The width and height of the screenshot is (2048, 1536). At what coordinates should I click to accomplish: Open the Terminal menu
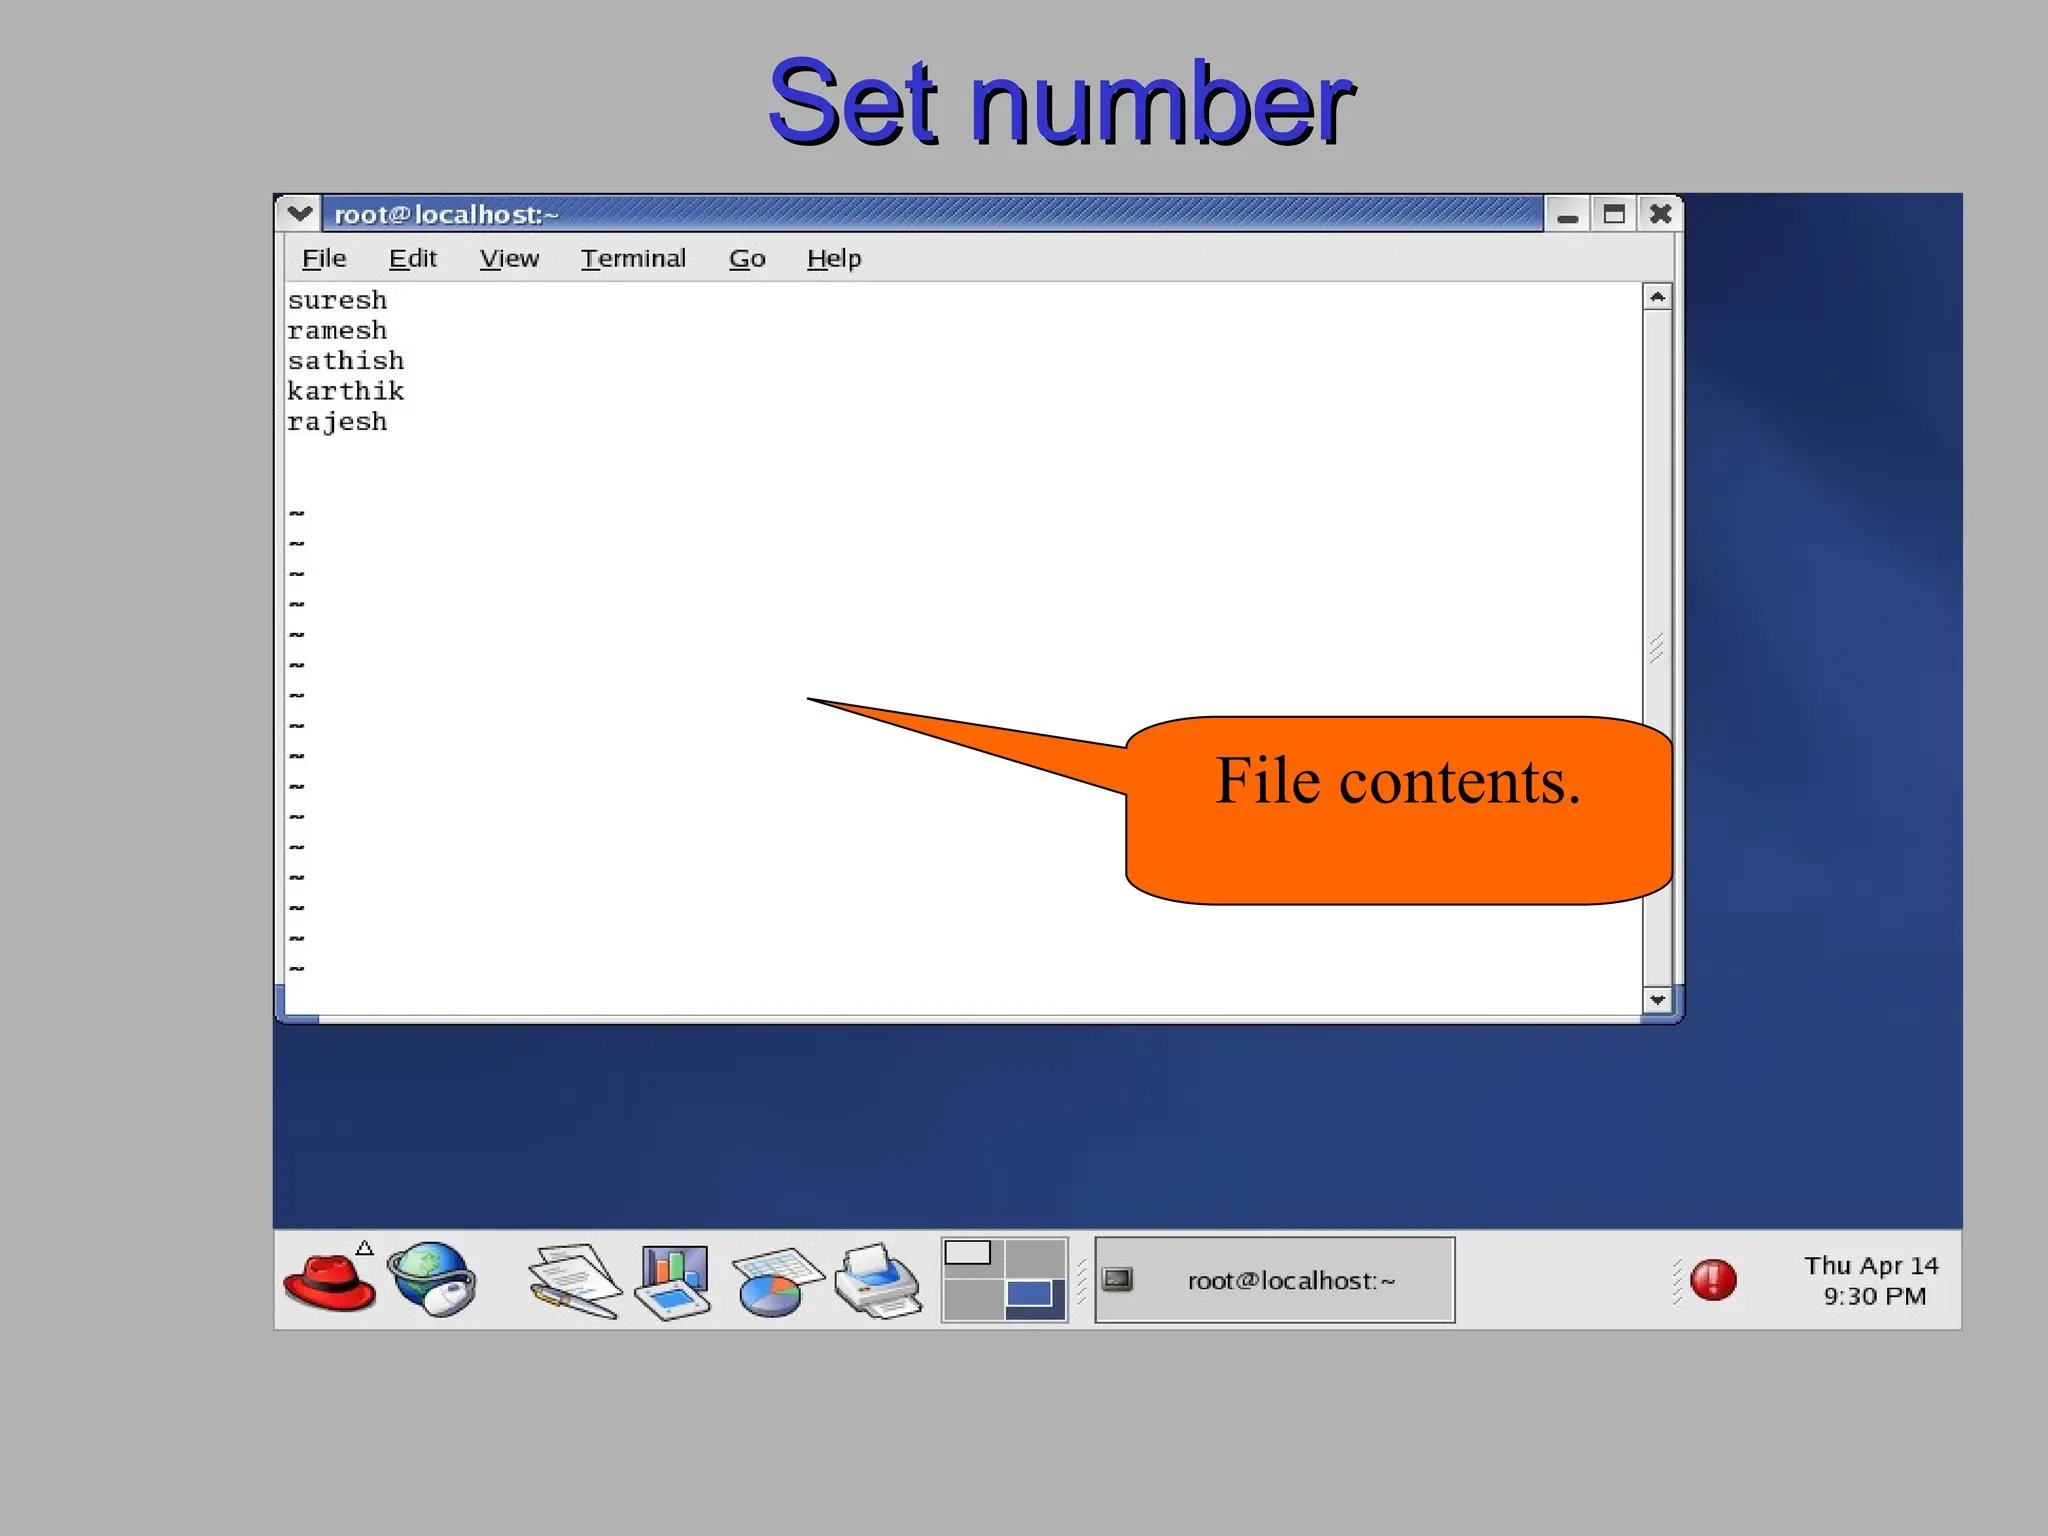(633, 259)
